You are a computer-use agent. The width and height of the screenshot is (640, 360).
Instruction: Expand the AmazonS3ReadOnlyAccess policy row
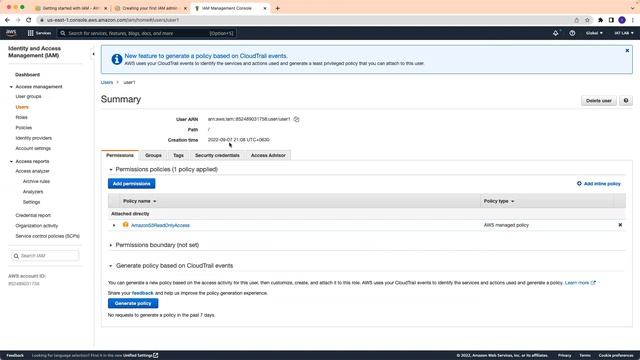click(114, 225)
